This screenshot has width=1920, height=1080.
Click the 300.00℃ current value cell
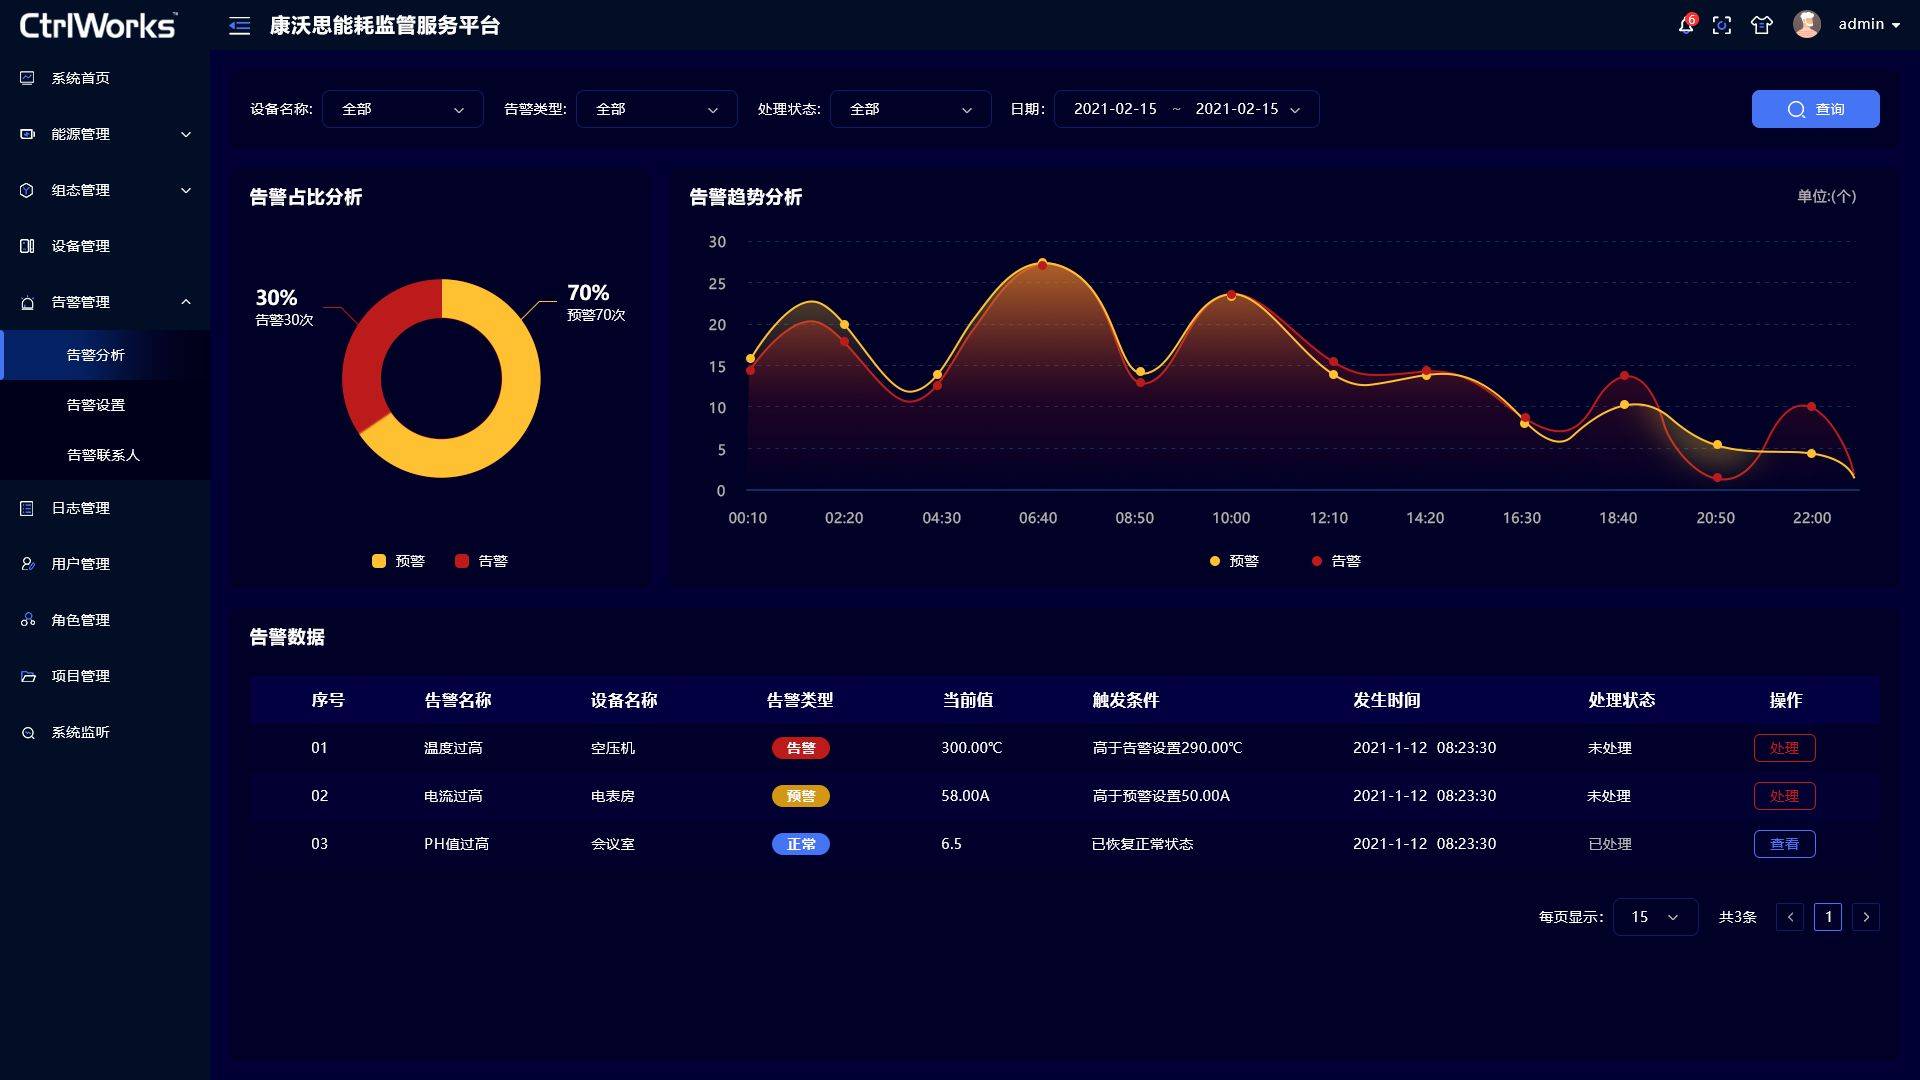pos(971,748)
